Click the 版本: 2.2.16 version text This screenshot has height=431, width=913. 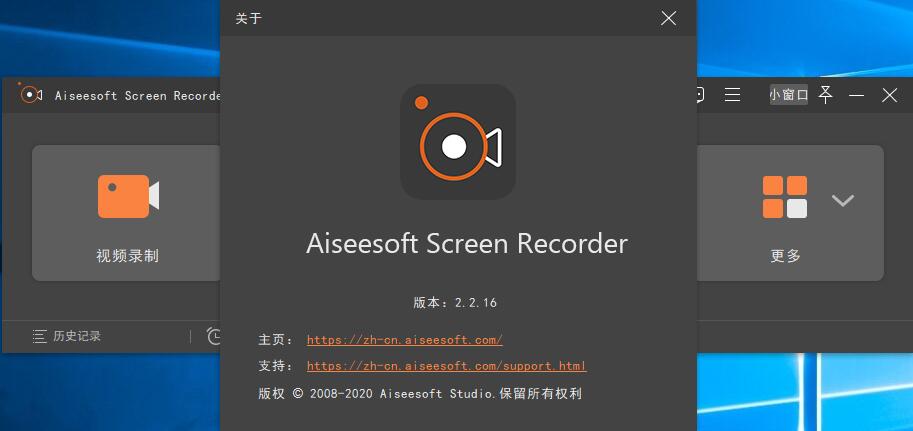tap(455, 303)
